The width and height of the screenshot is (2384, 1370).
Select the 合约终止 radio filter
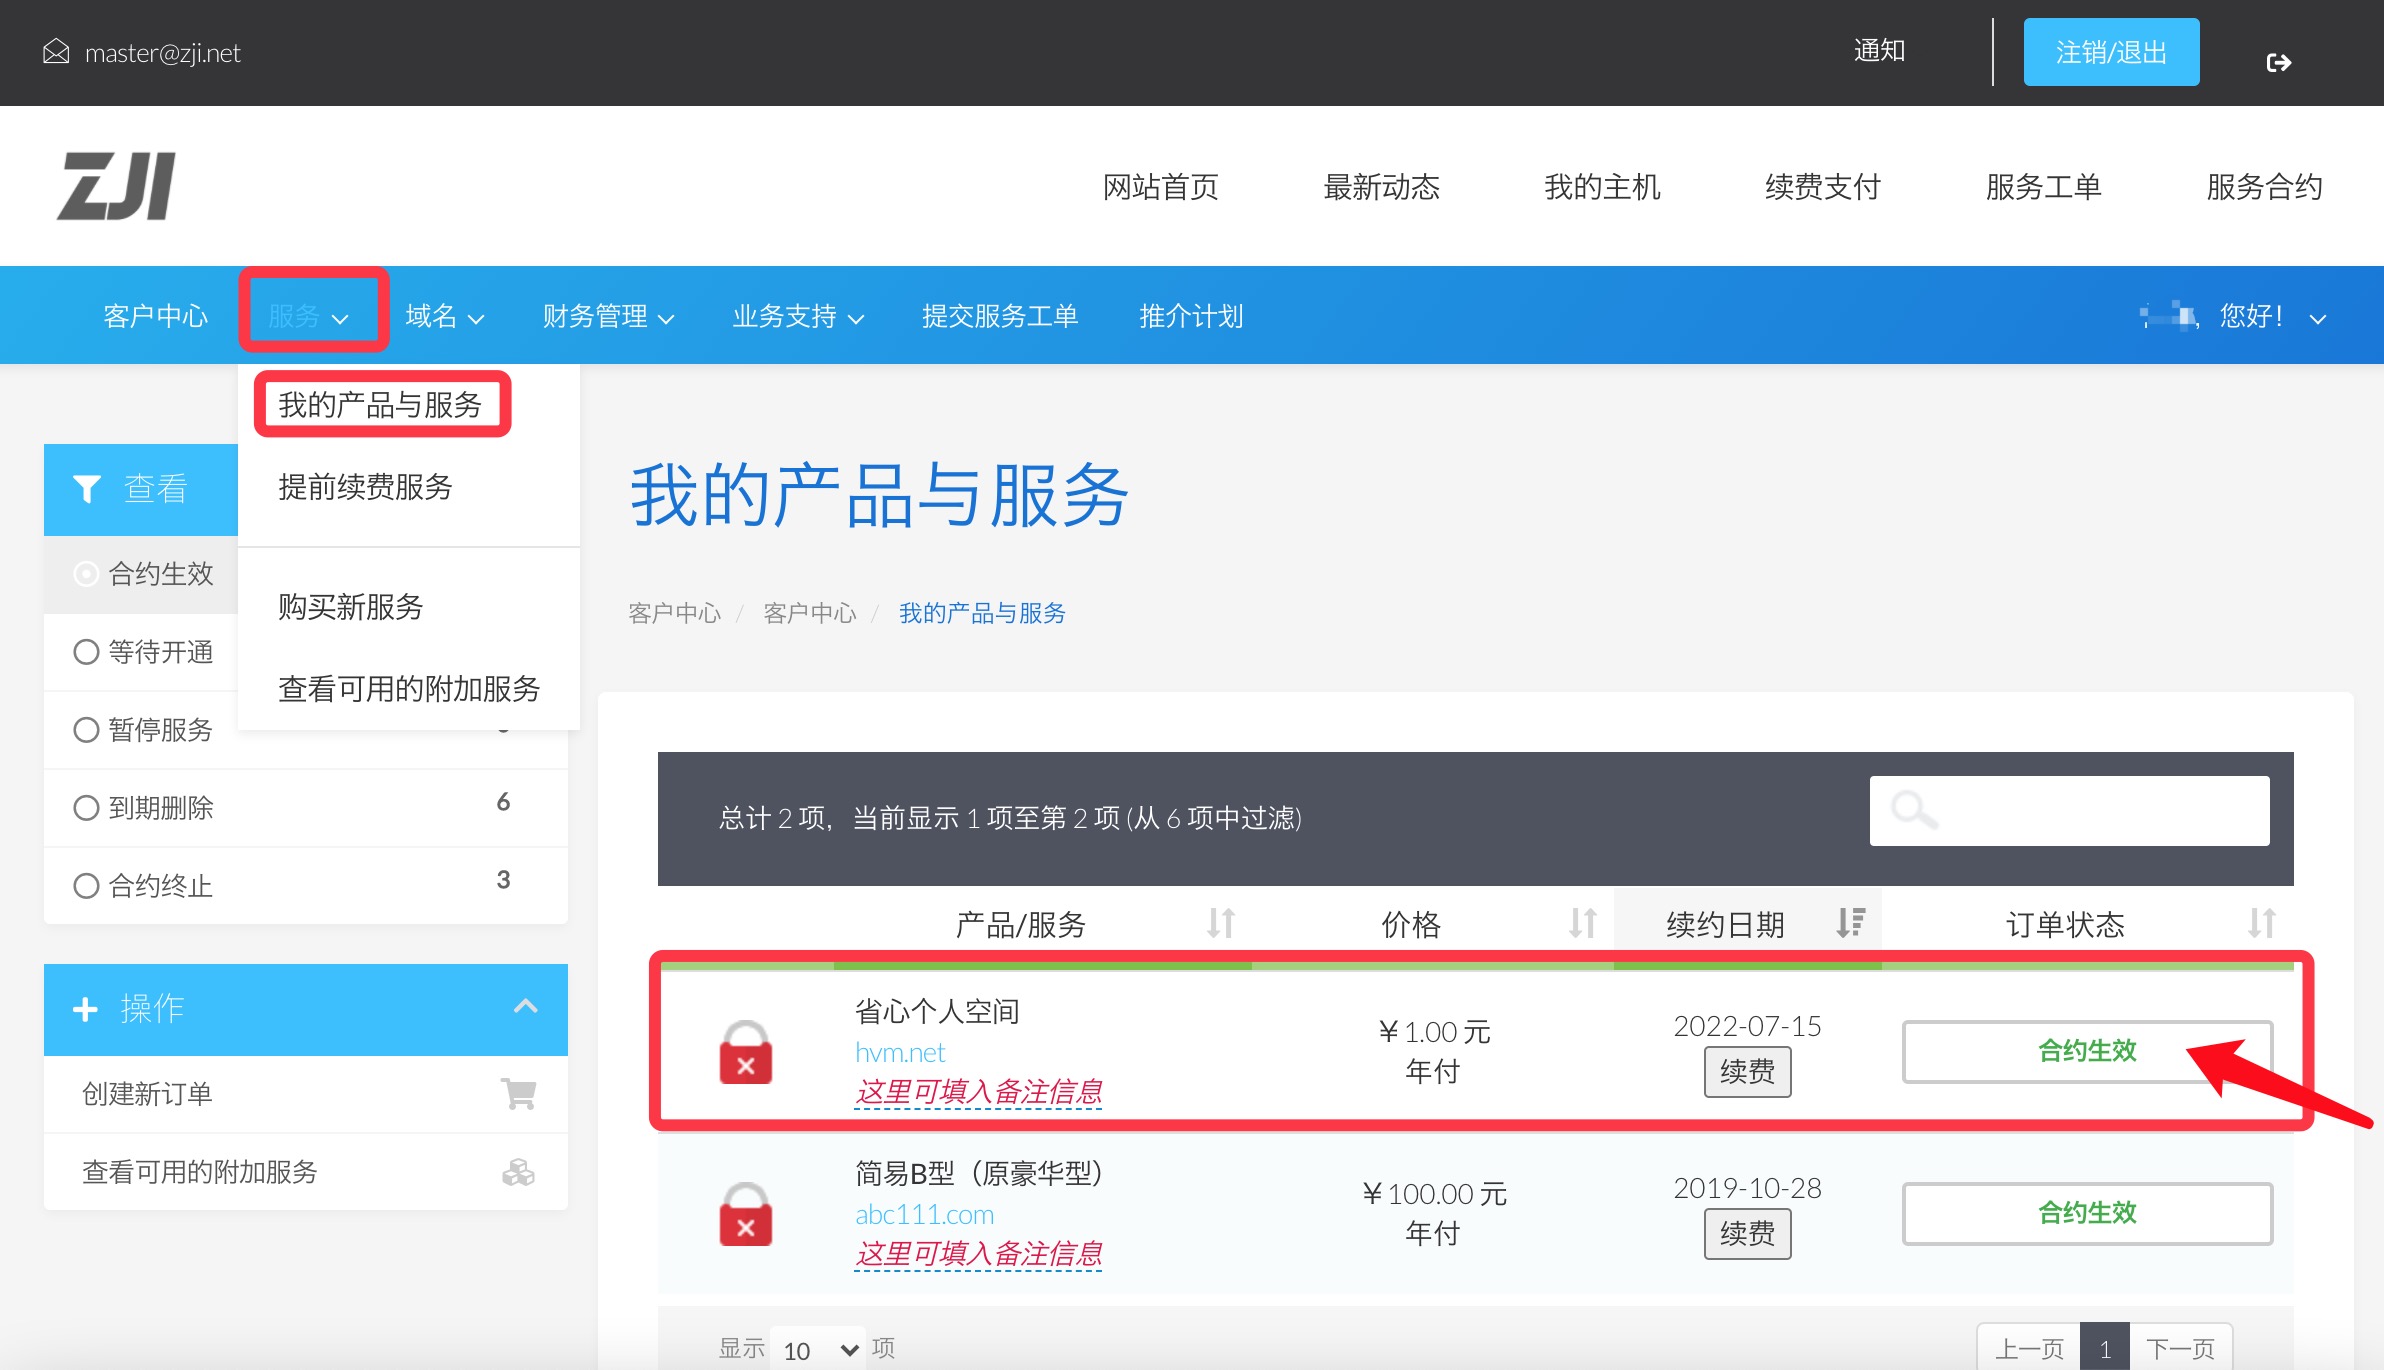pyautogui.click(x=86, y=886)
